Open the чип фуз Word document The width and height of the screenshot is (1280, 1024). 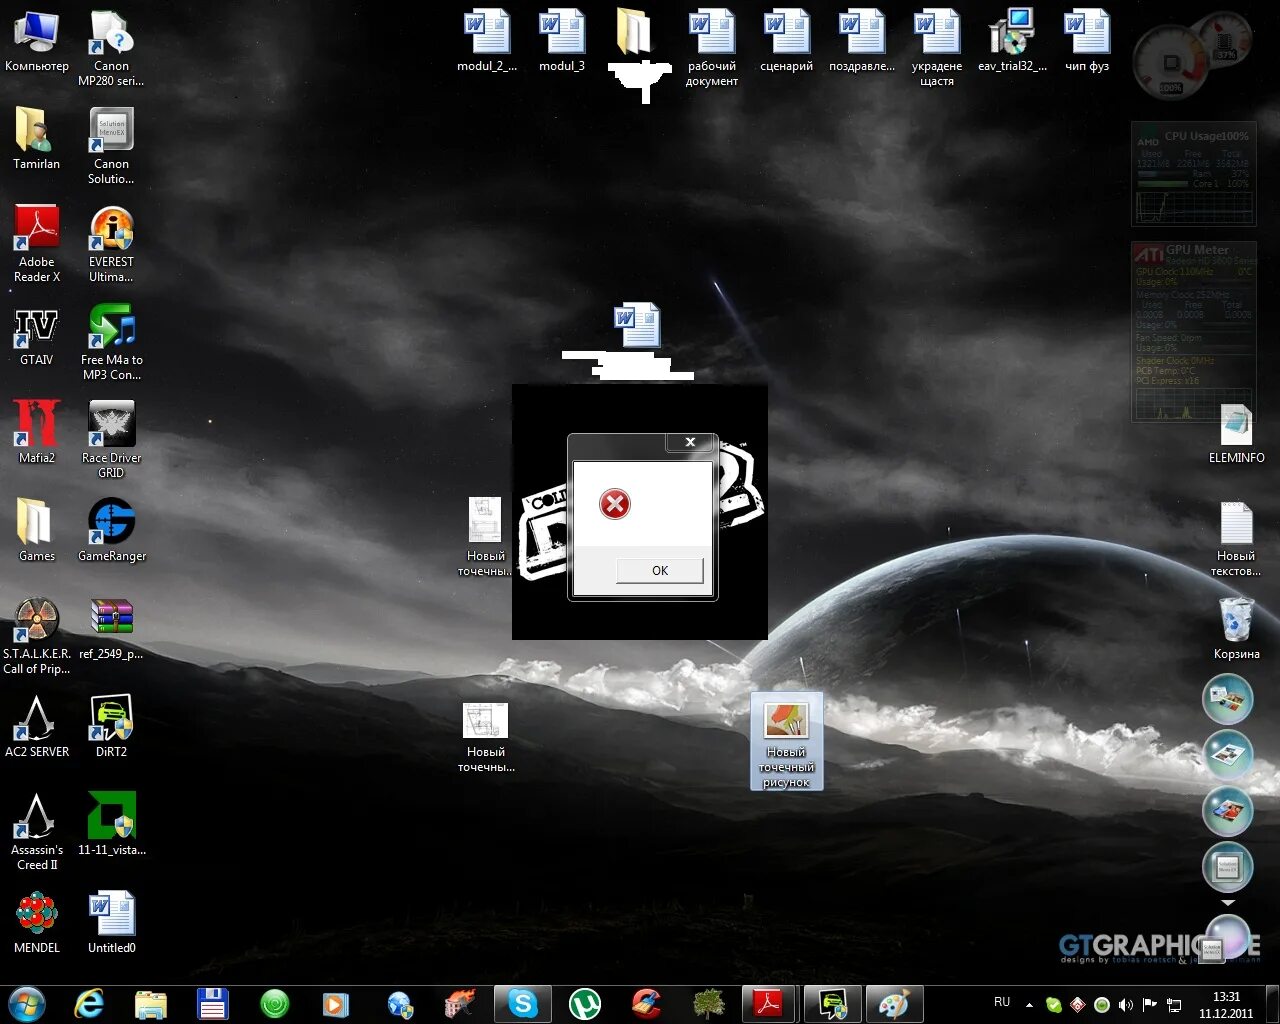pyautogui.click(x=1087, y=42)
